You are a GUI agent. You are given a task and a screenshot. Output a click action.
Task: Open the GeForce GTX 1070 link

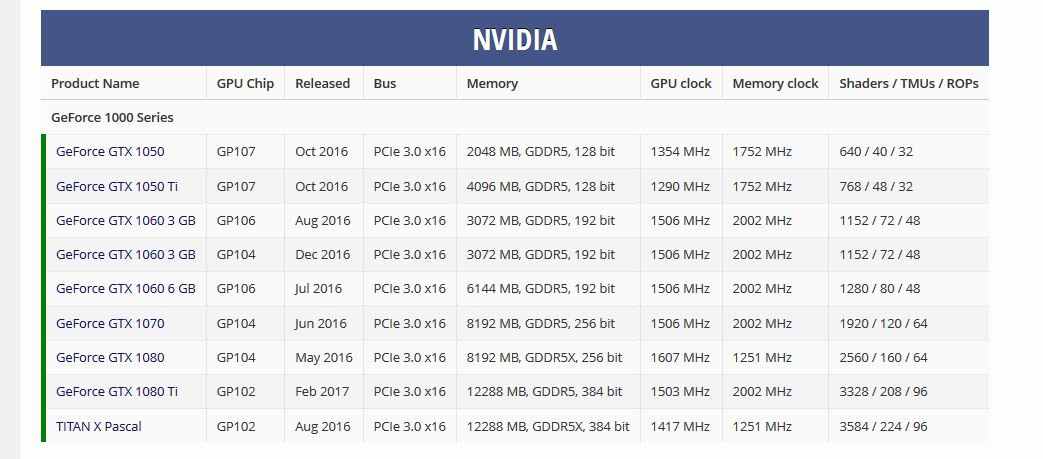tap(110, 323)
